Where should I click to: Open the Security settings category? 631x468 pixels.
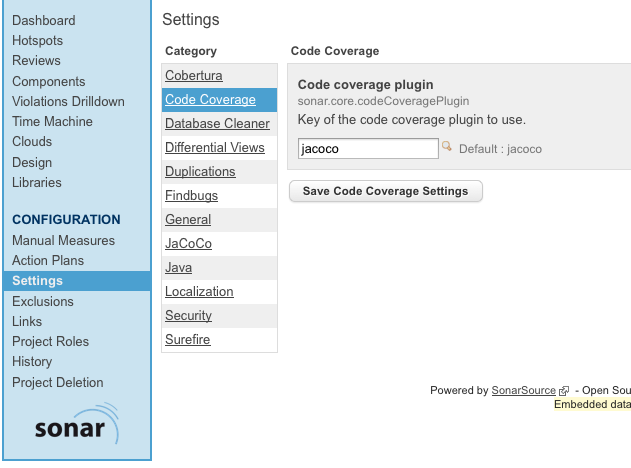click(188, 315)
